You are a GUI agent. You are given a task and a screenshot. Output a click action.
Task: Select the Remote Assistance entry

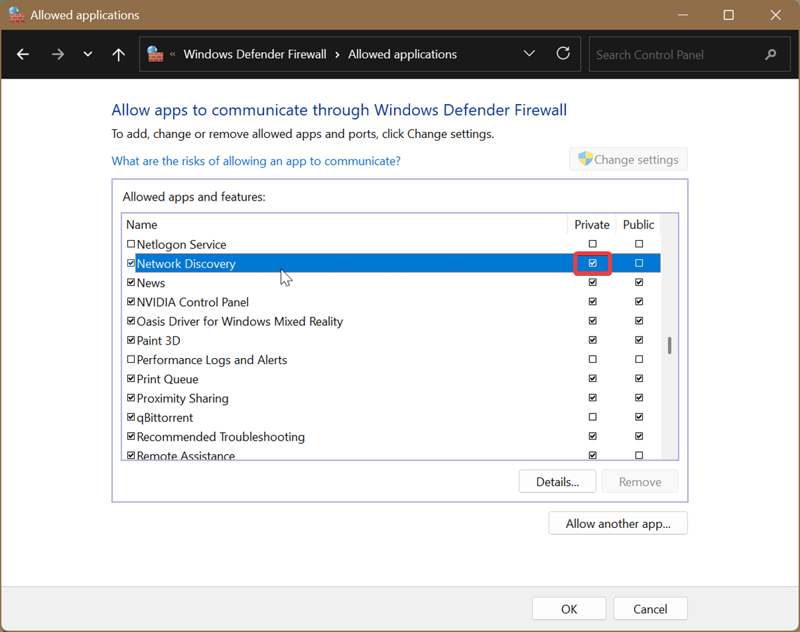(186, 455)
